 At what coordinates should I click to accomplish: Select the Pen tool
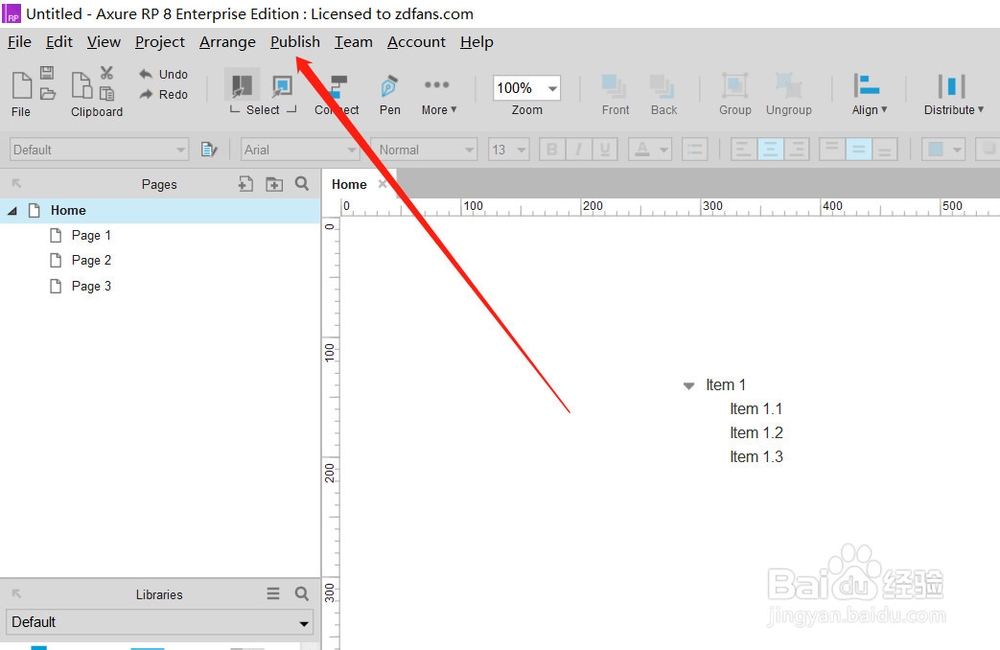click(x=390, y=96)
